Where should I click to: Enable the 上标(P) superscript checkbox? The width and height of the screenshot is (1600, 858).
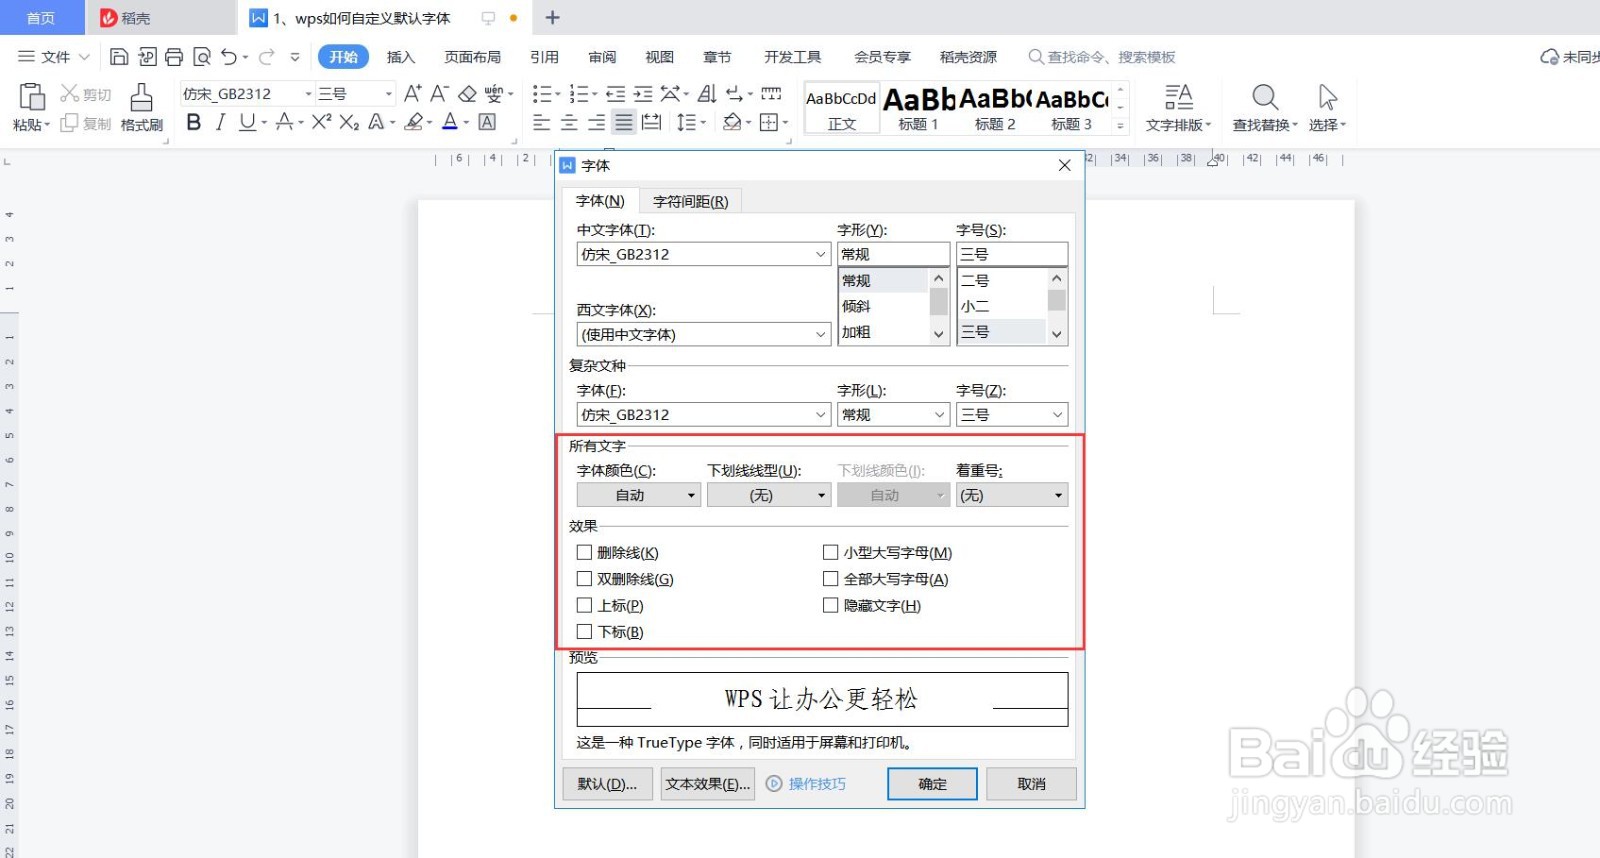584,605
